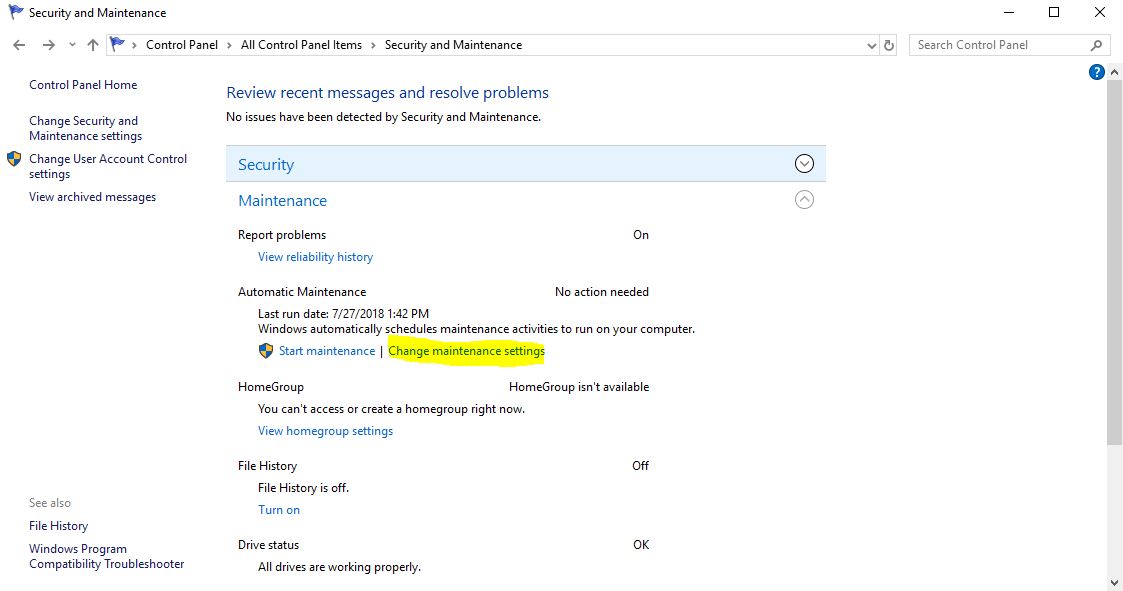The image size is (1123, 591).
Task: Start maintenance manually
Action: click(328, 350)
